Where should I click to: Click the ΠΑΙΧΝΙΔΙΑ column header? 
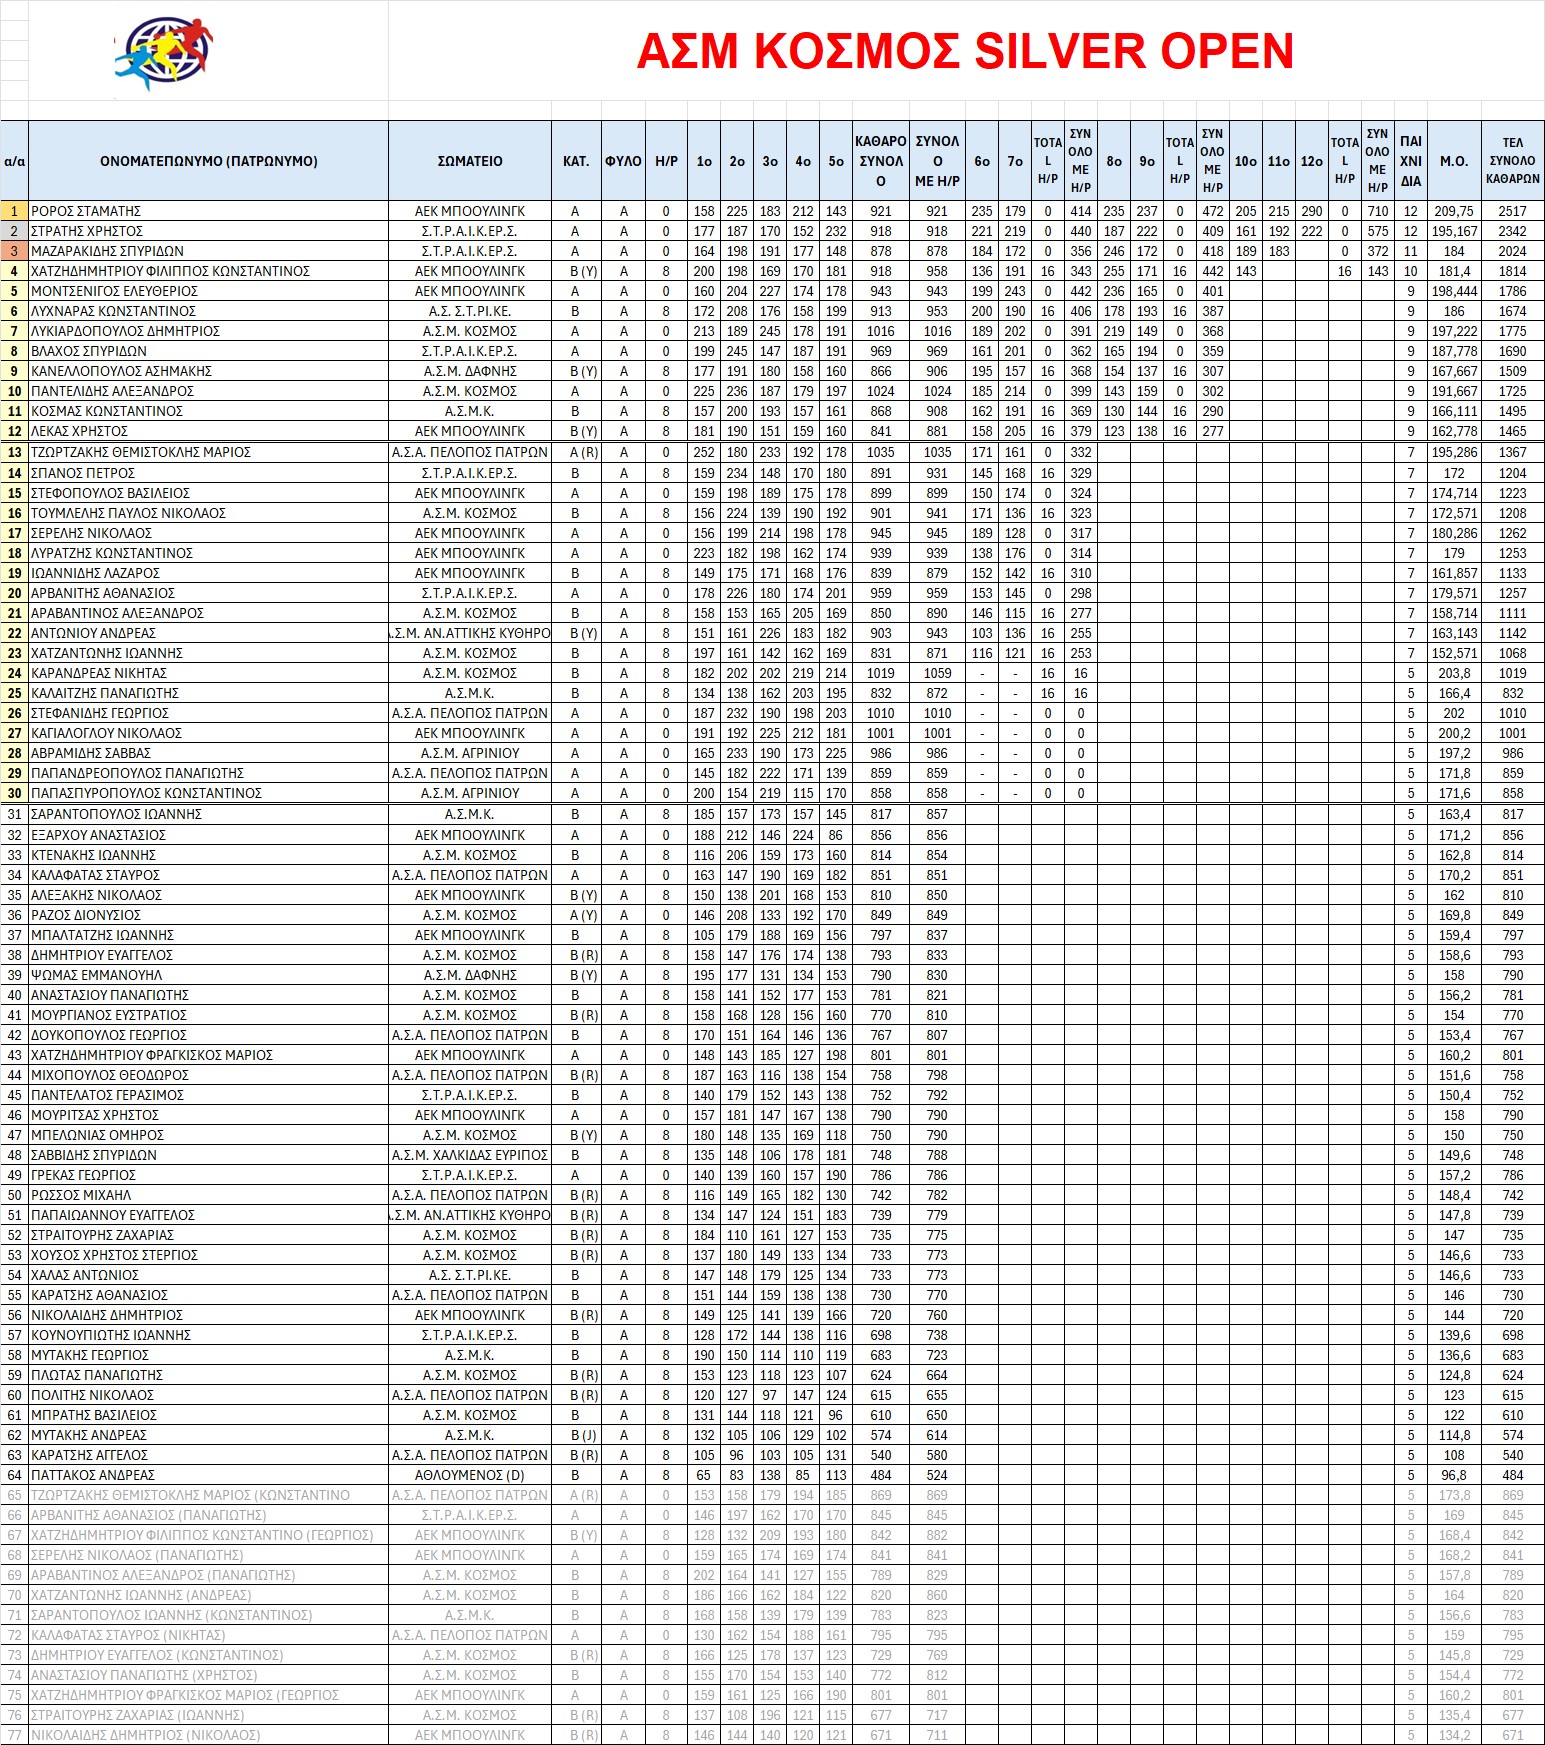[1410, 161]
